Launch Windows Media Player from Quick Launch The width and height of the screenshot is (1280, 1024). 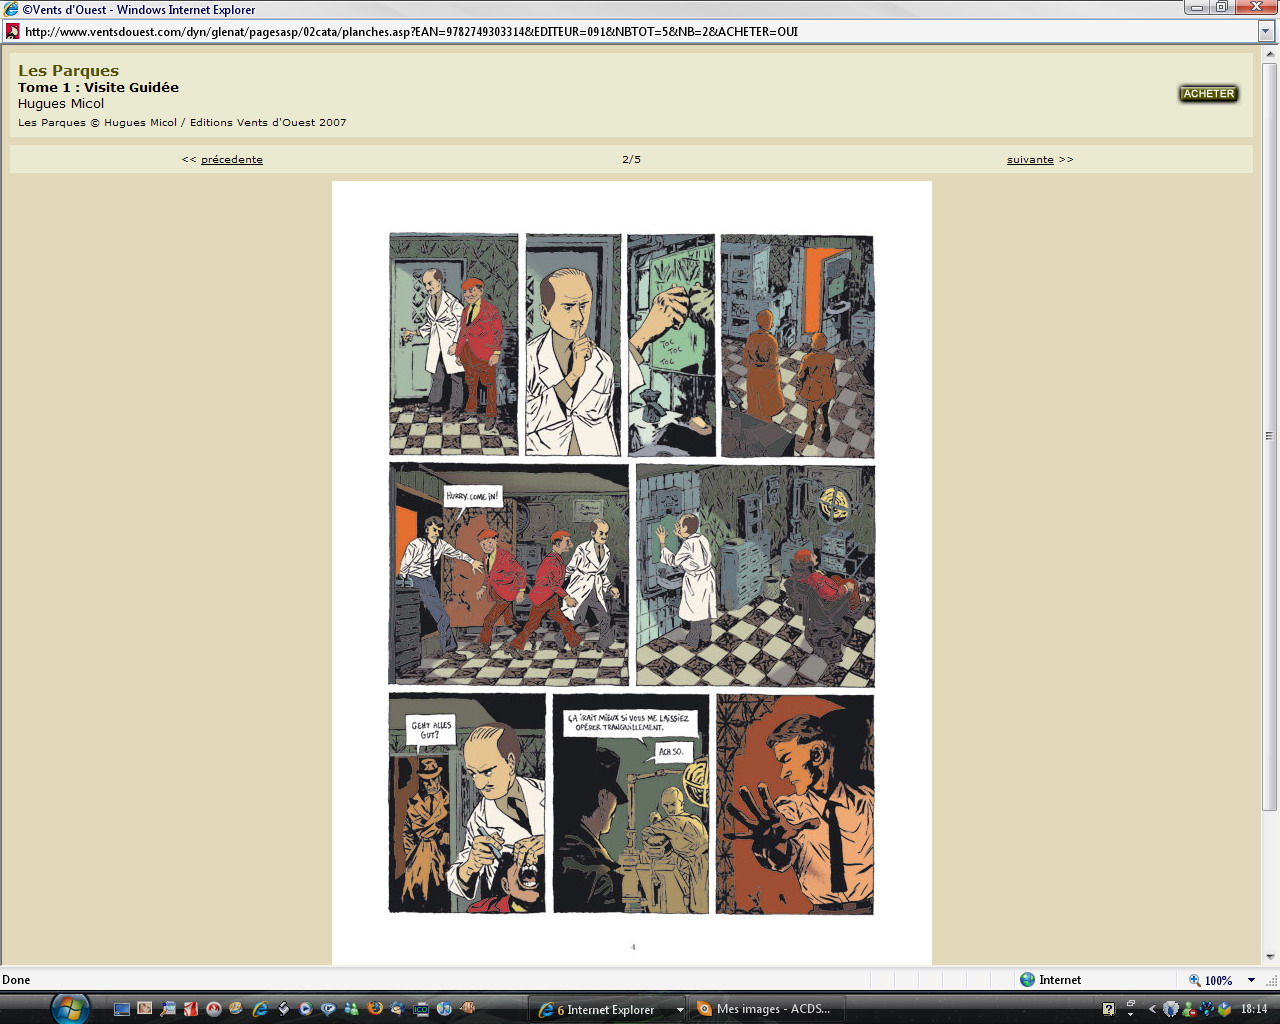[x=306, y=1009]
